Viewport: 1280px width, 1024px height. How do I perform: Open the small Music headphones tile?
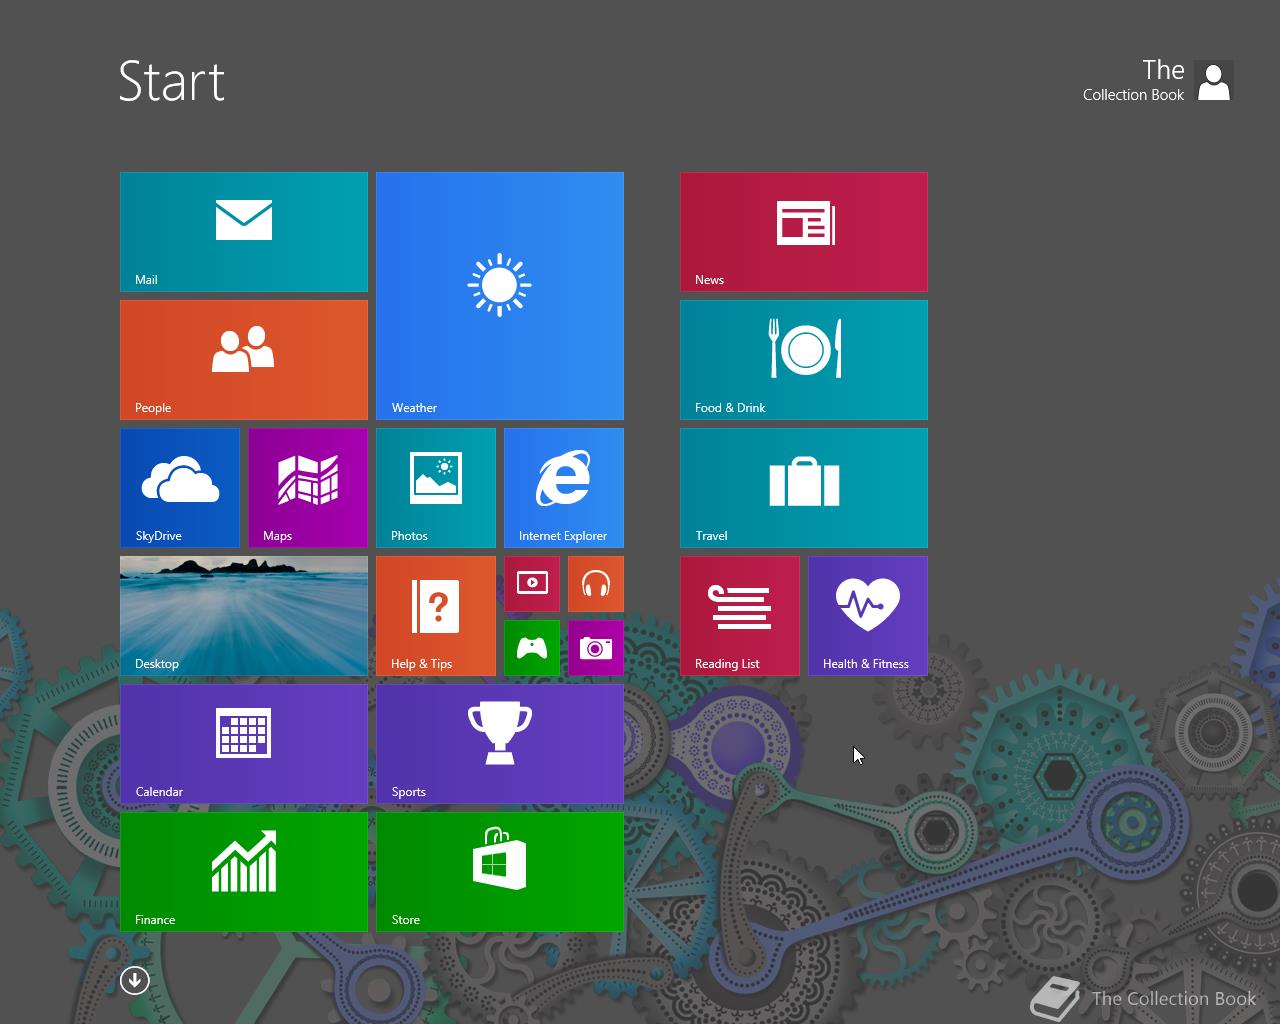[596, 584]
